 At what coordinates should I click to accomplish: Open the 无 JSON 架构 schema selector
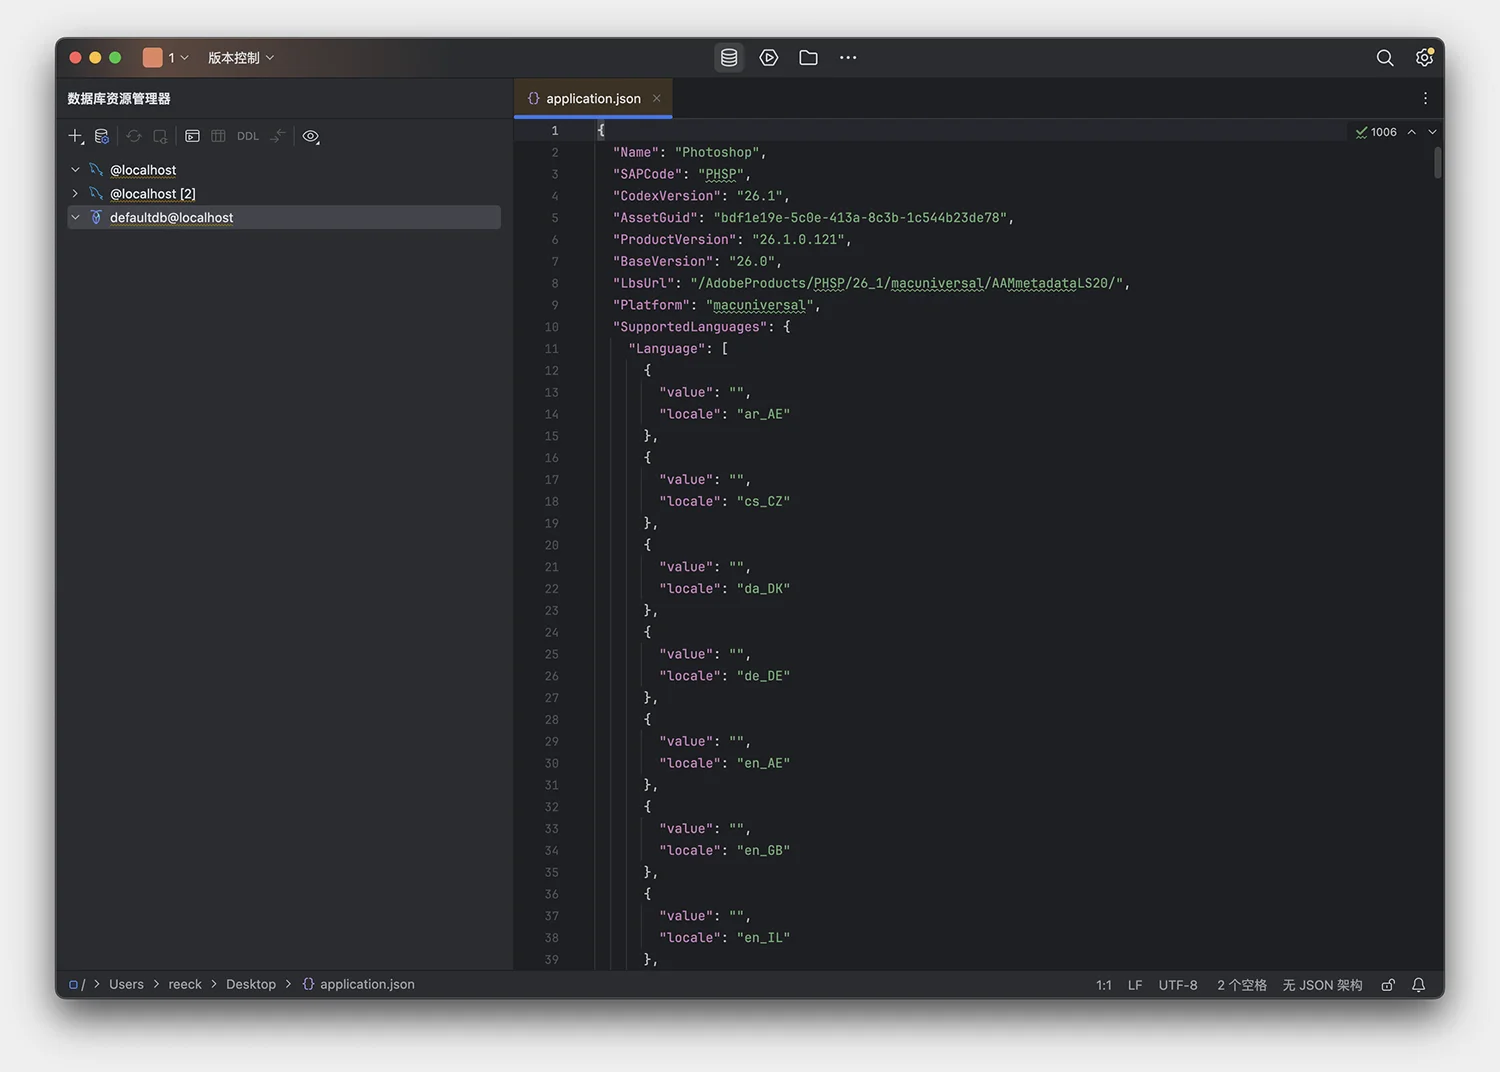[x=1322, y=985]
